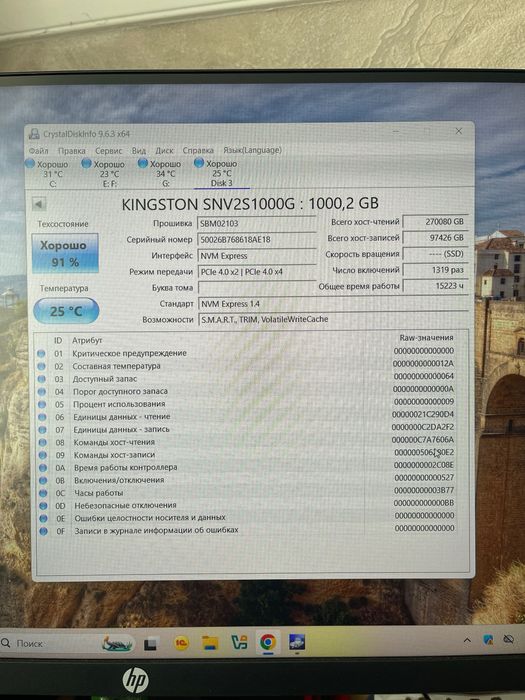Click status dot of Команды хост-чтения row
Viewport: 525px width, 700px height.
42,442
